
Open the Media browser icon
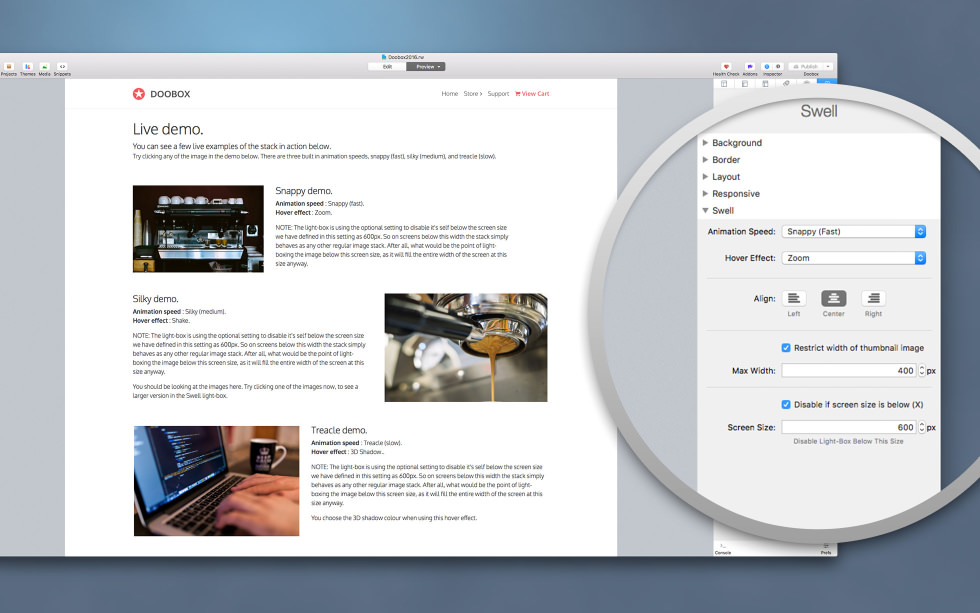click(44, 66)
